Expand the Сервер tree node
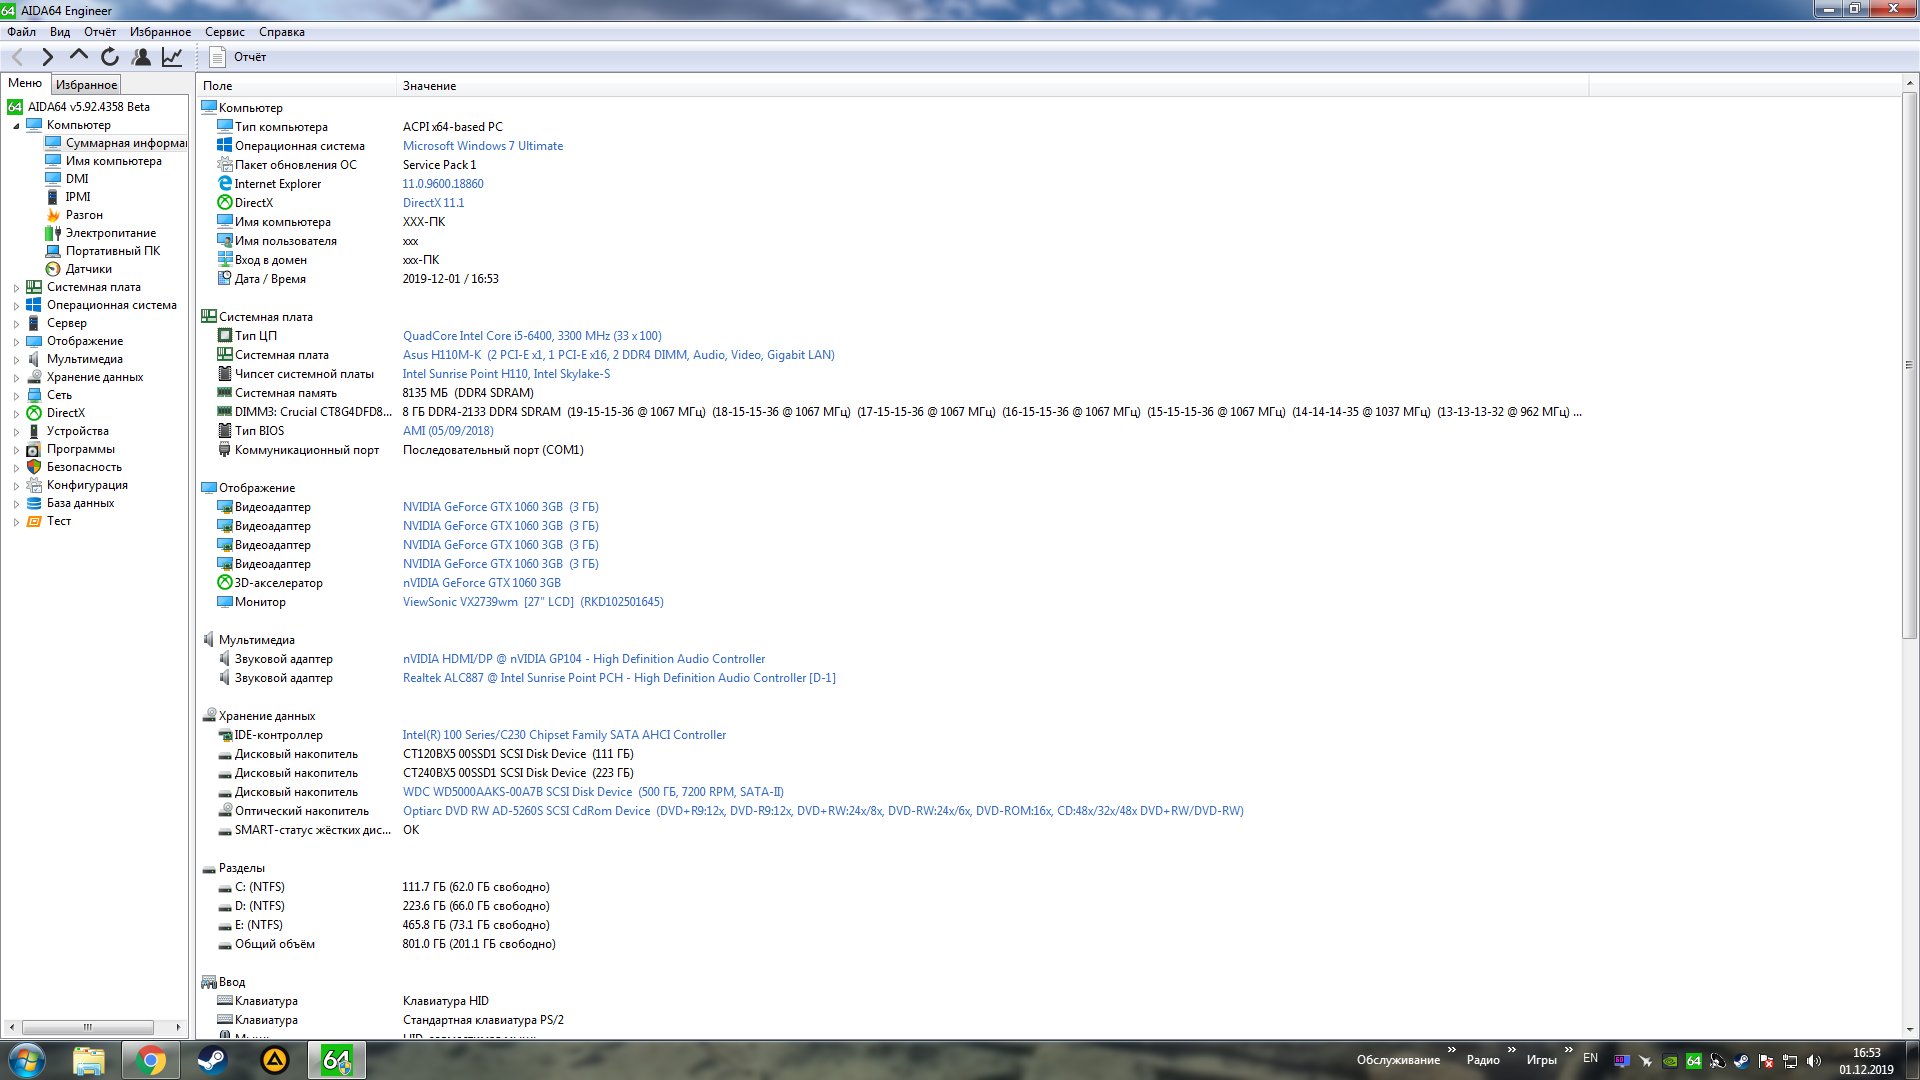Image resolution: width=1920 pixels, height=1080 pixels. (16, 324)
